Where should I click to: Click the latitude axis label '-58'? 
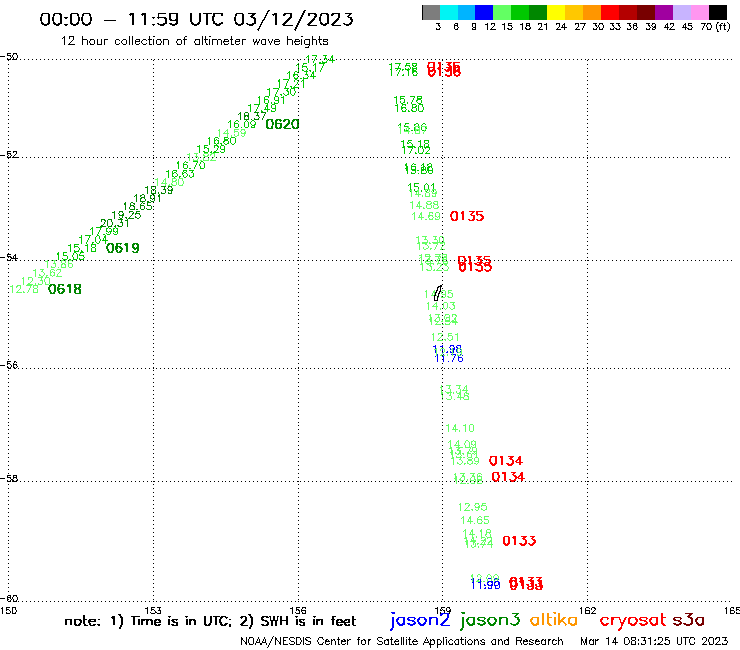[x=9, y=479]
